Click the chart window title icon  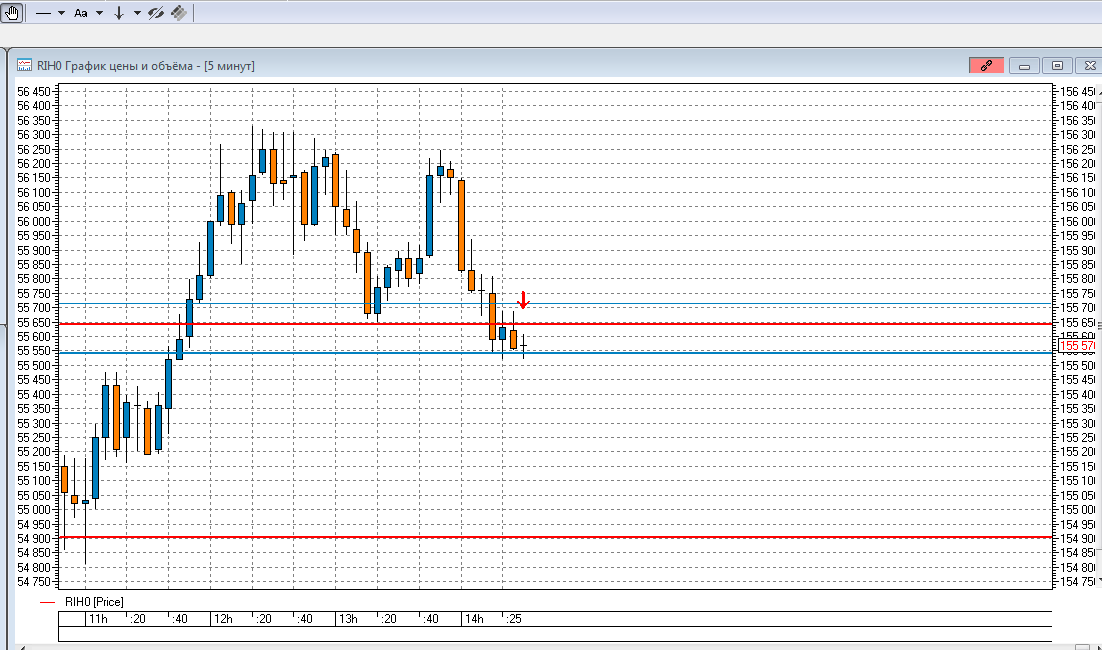[x=23, y=65]
